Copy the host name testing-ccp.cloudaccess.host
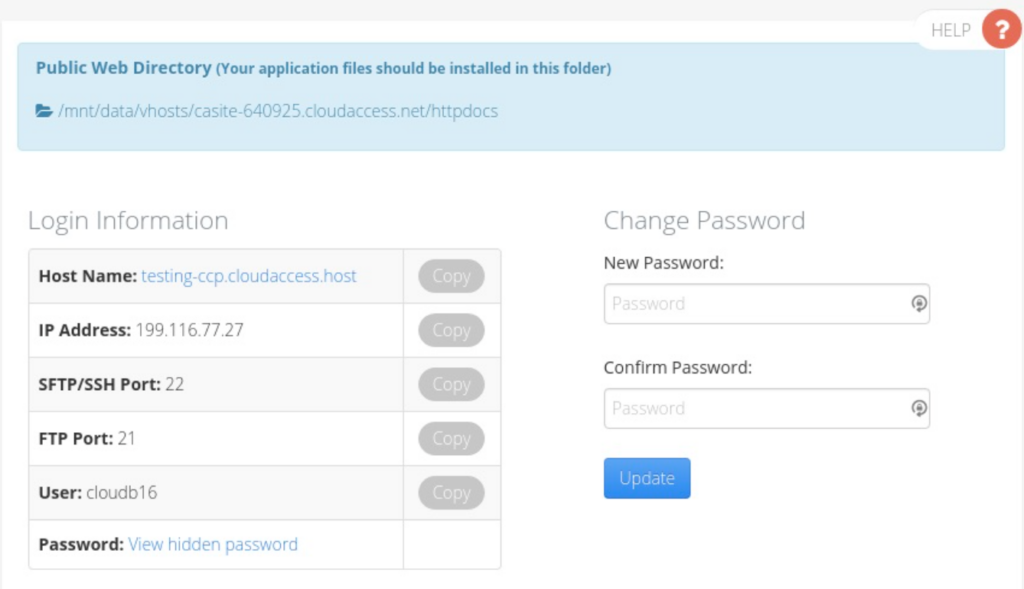This screenshot has width=1024, height=589. (450, 276)
